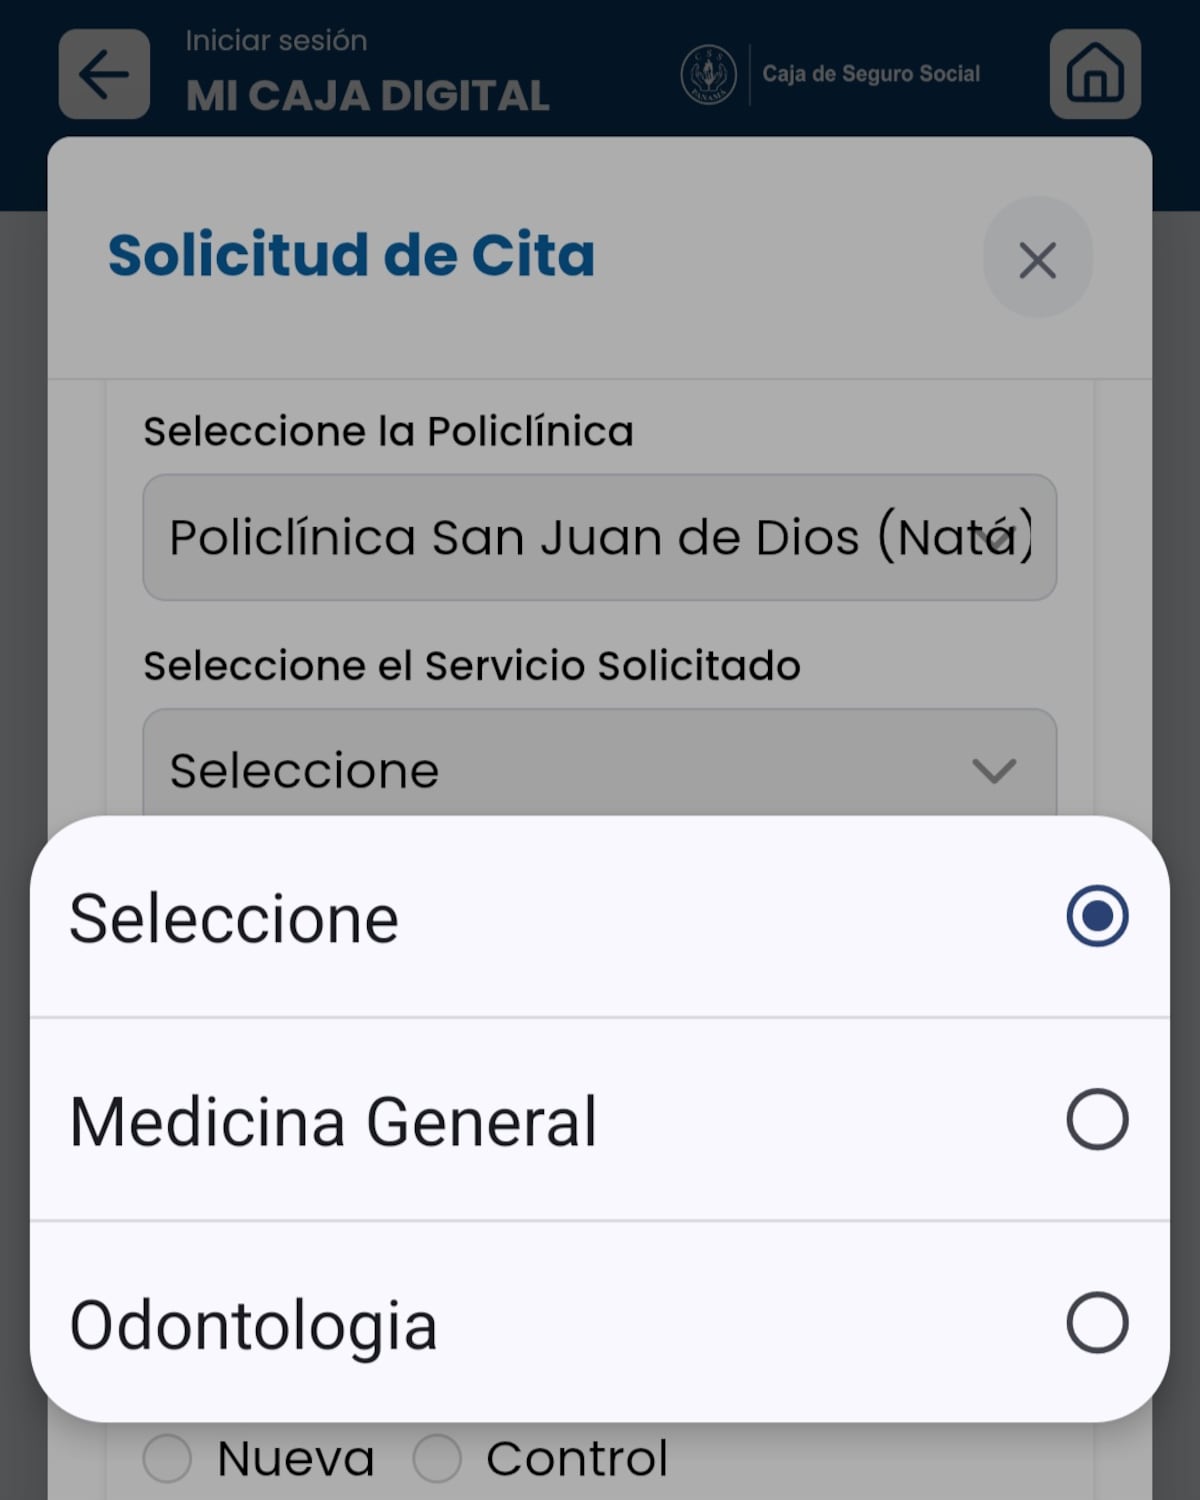Click the Caja de Seguro Social text
This screenshot has width=1200, height=1500.
click(x=871, y=74)
